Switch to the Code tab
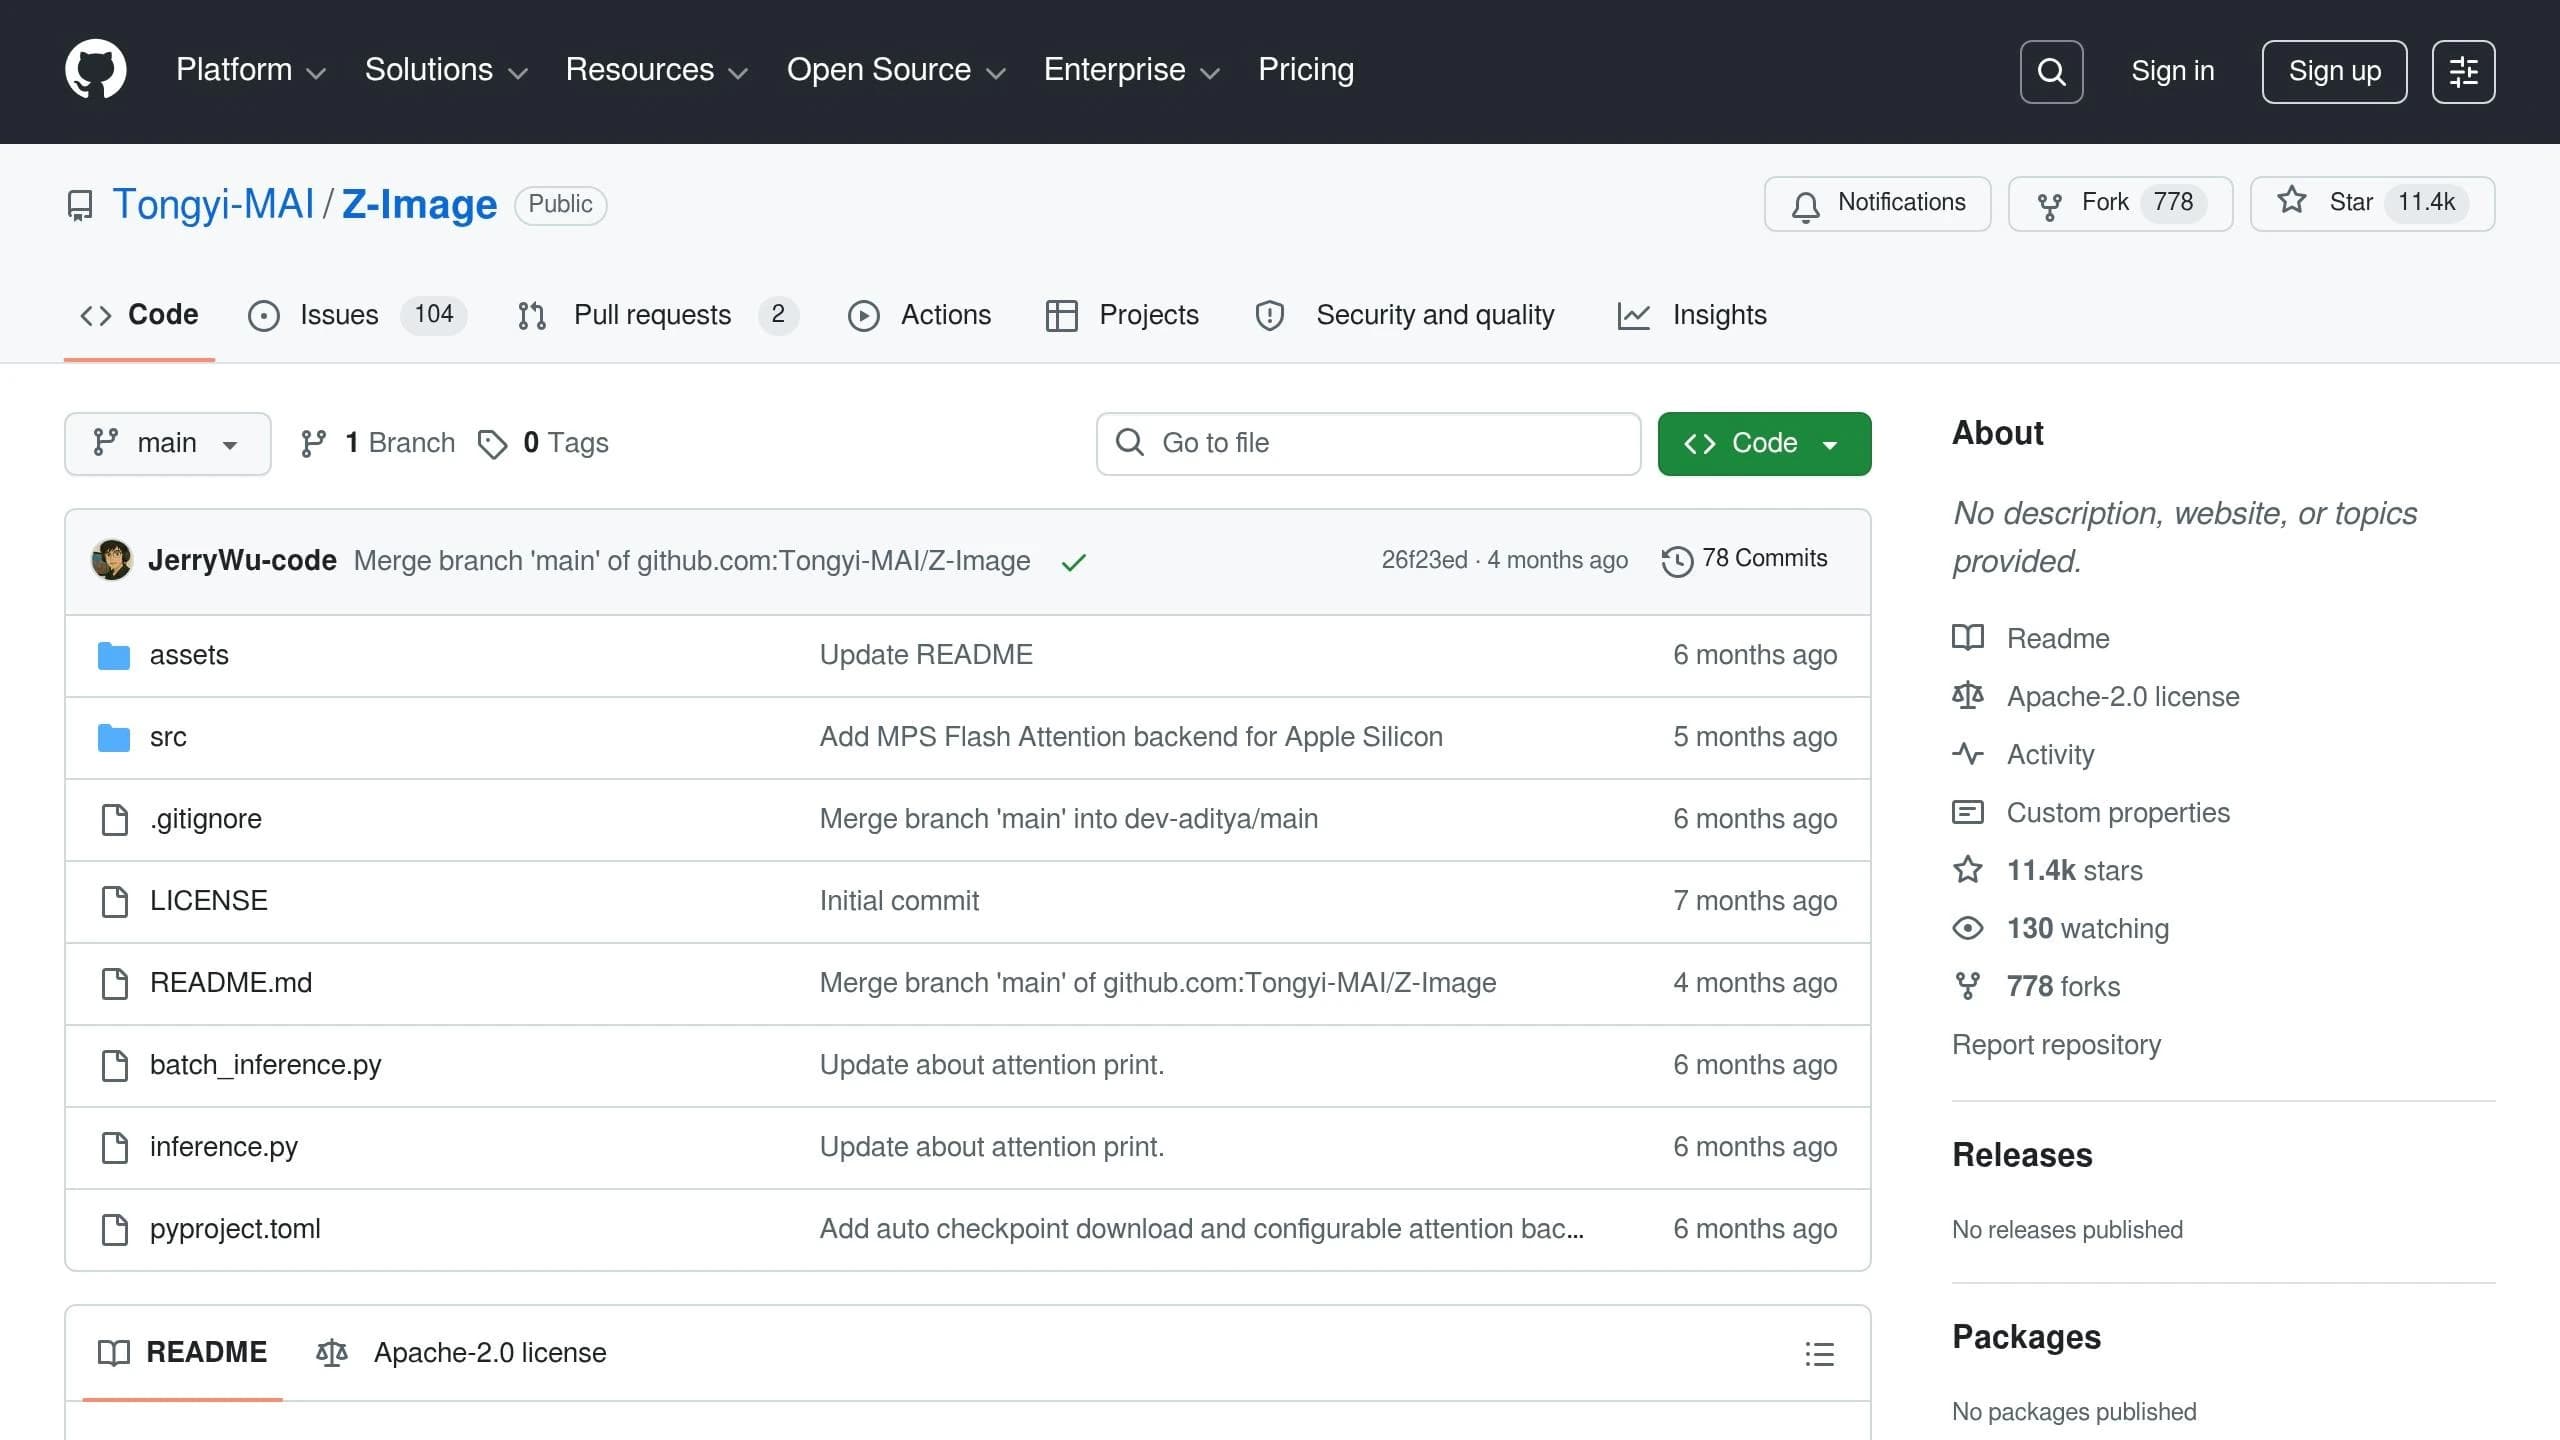Screen dimensions: 2560x1440 point(139,315)
